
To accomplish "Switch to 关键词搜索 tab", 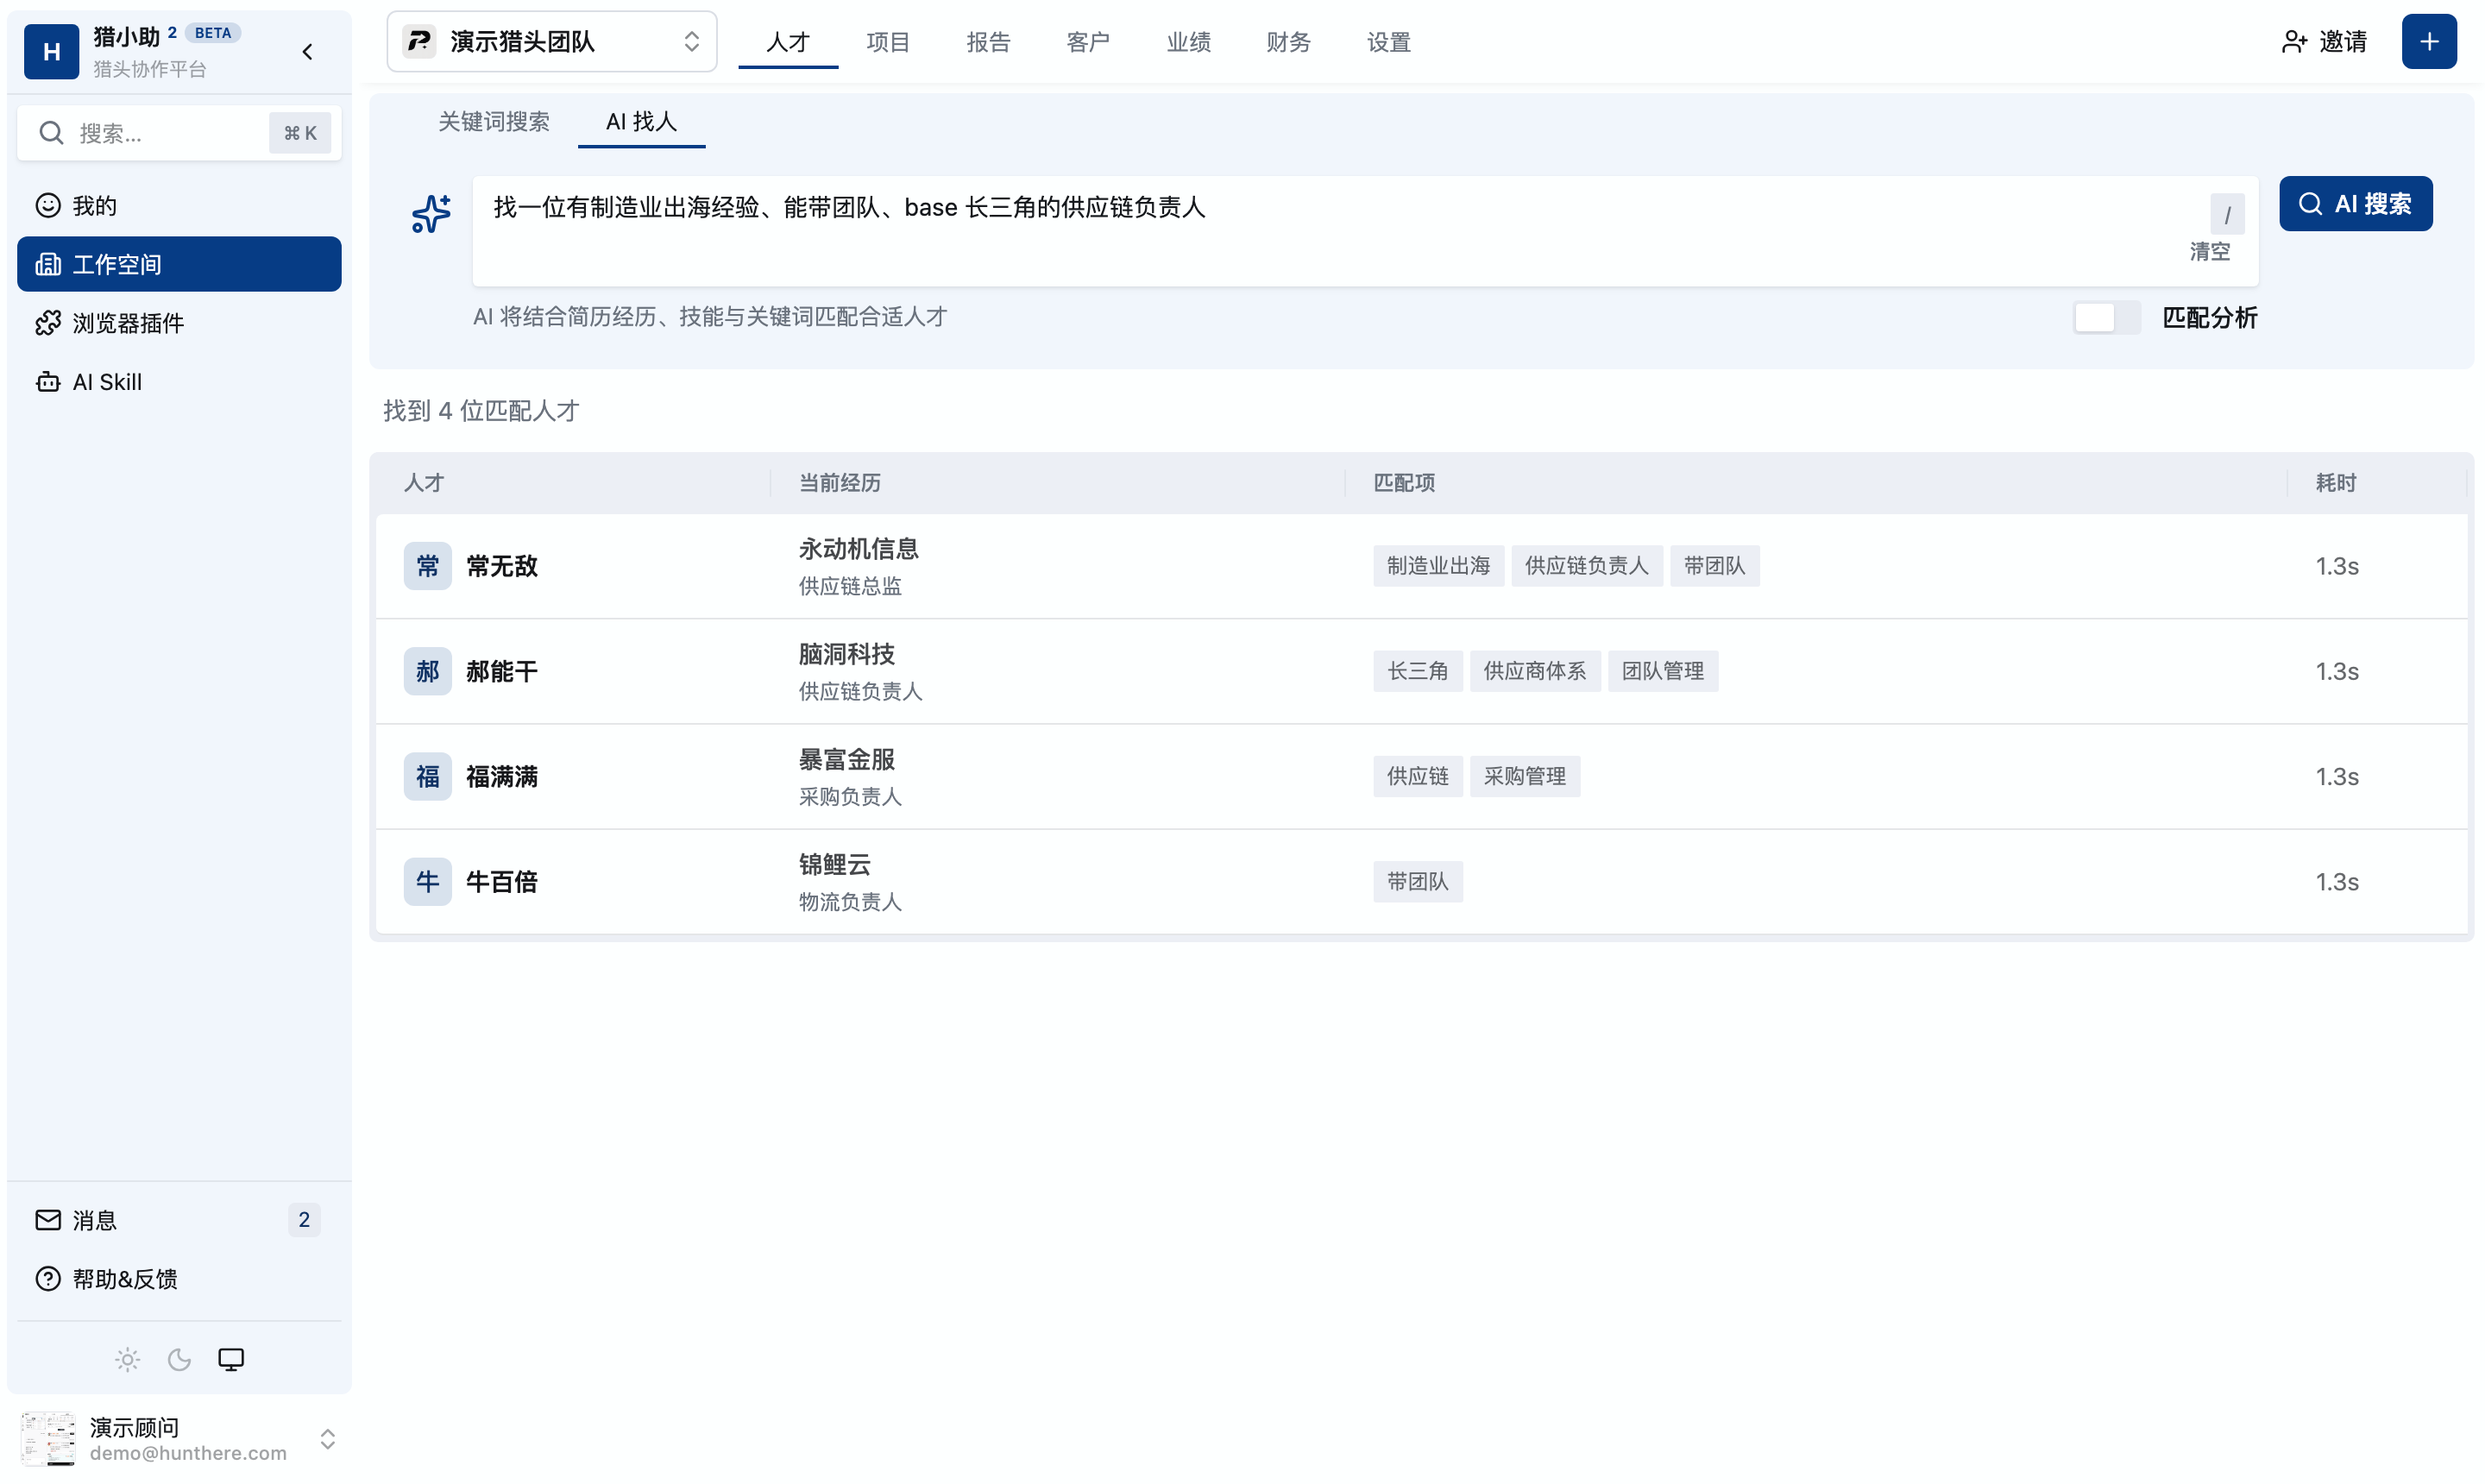I will [493, 121].
